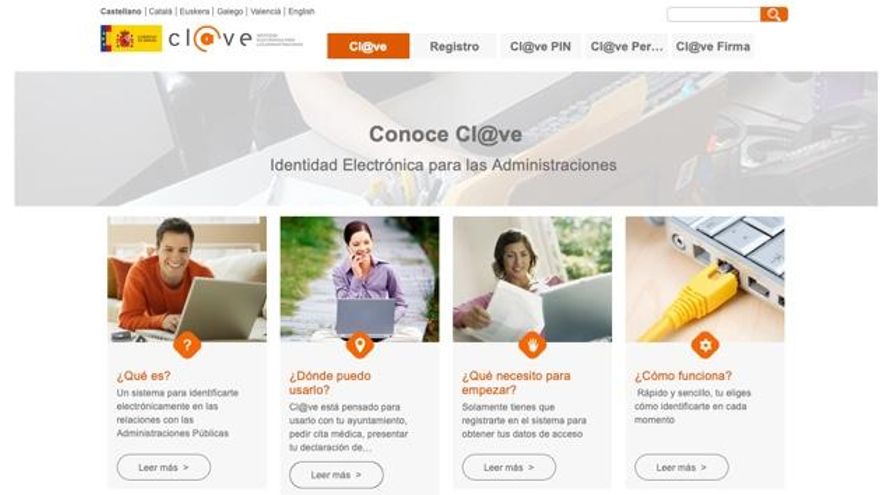Viewport: 880px width, 495px height.
Task: Click the yellow ethernet cable image
Action: coord(705,279)
